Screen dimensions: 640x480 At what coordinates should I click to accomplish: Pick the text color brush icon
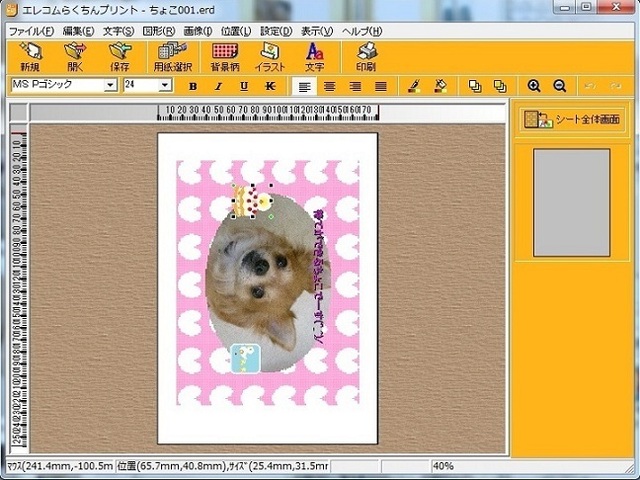[x=414, y=86]
